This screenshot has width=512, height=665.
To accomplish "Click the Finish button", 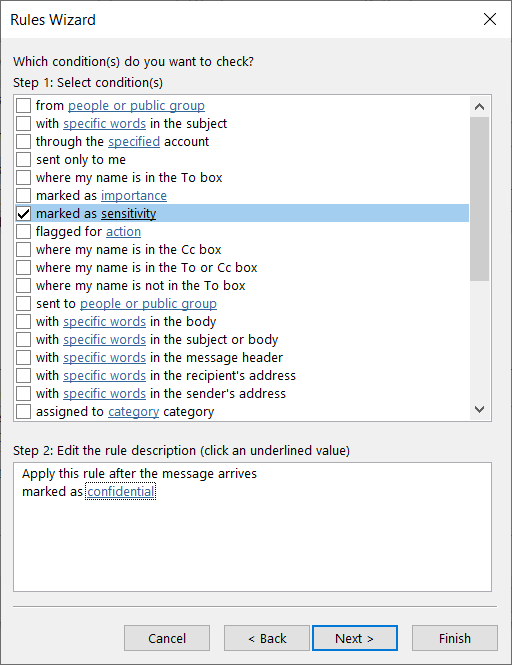I will (x=455, y=638).
